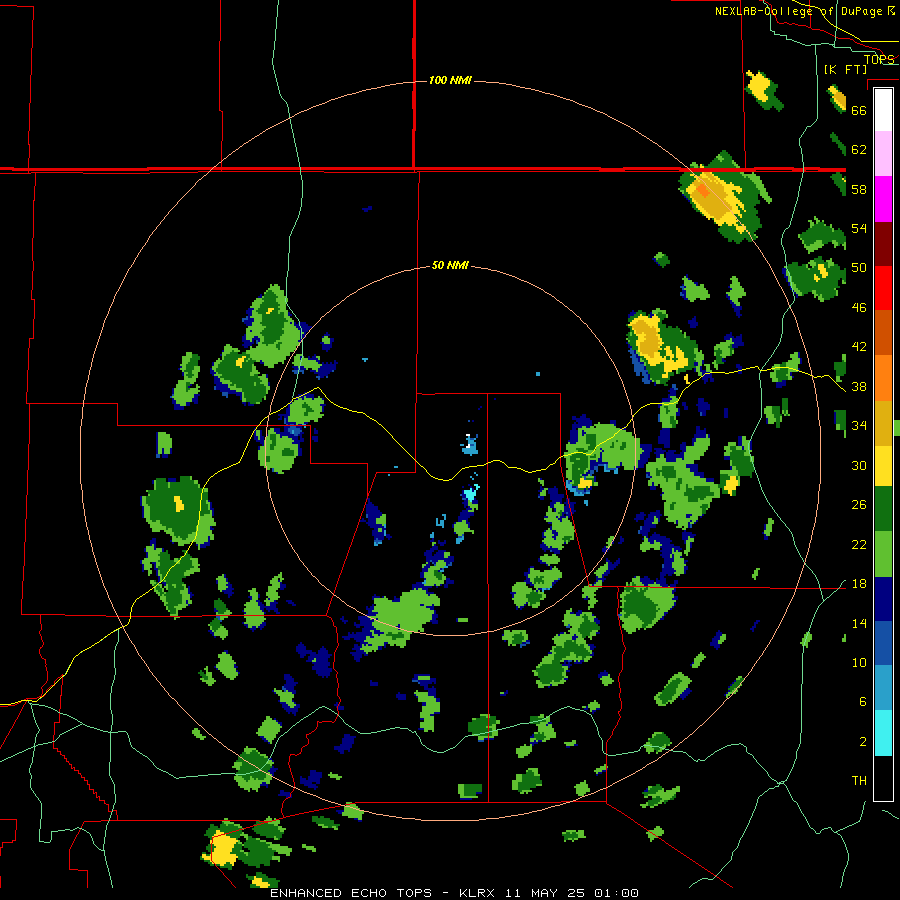Pick the magenta band in the tops legend
The height and width of the screenshot is (900, 900).
tap(883, 199)
